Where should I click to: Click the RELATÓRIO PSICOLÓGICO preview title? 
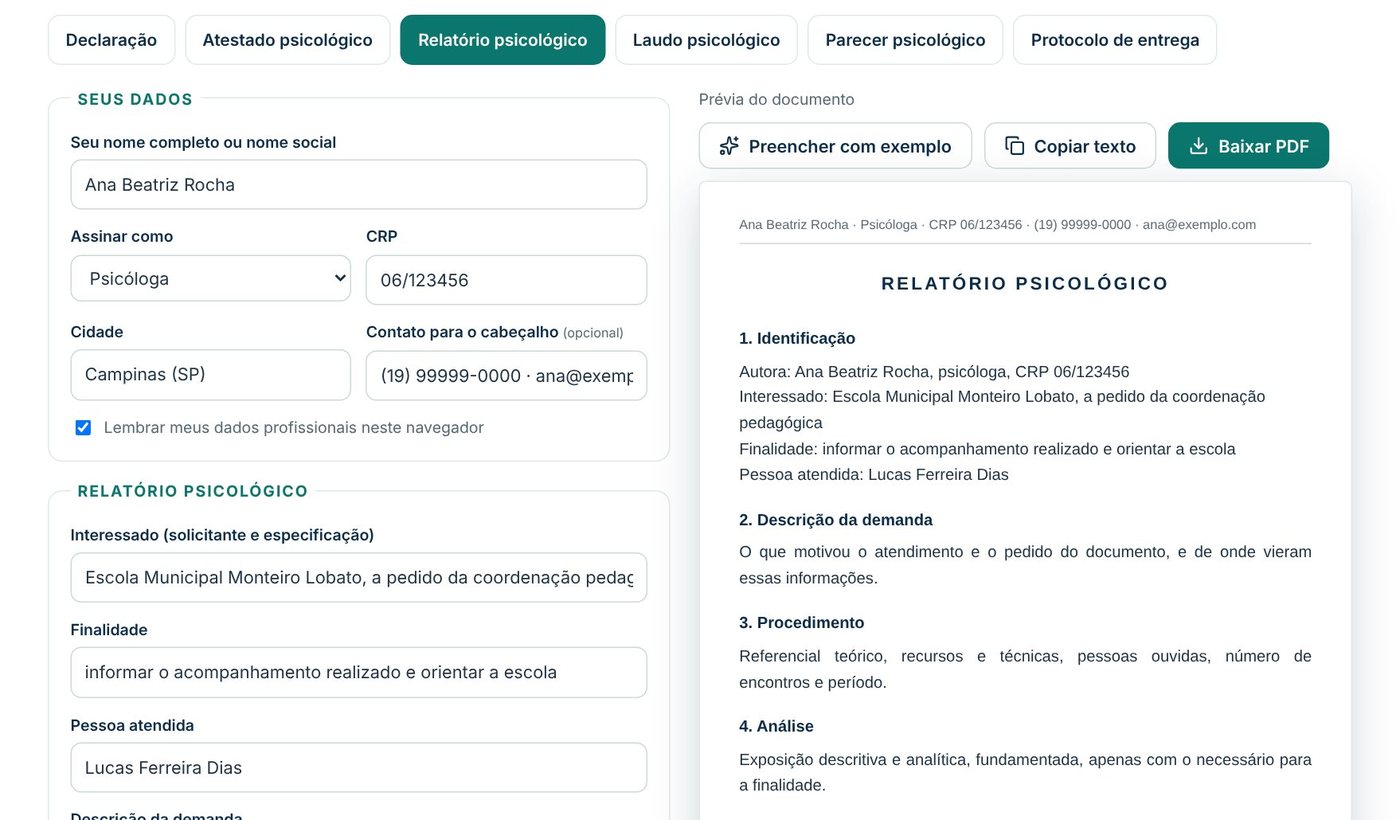coord(1025,284)
